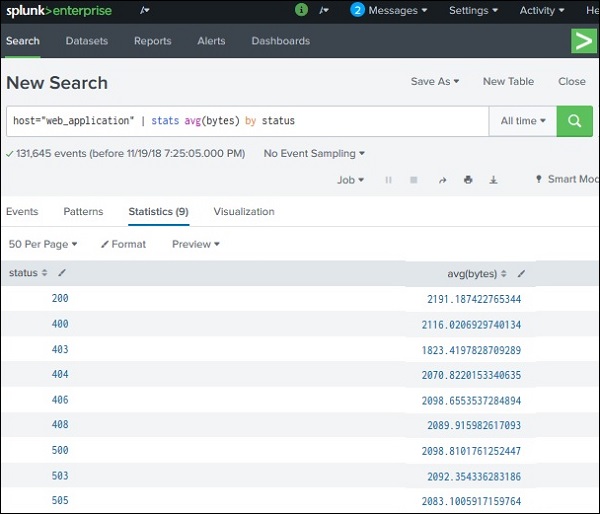The image size is (600, 514).
Task: Switch to the Visualization tab
Action: [x=244, y=212]
